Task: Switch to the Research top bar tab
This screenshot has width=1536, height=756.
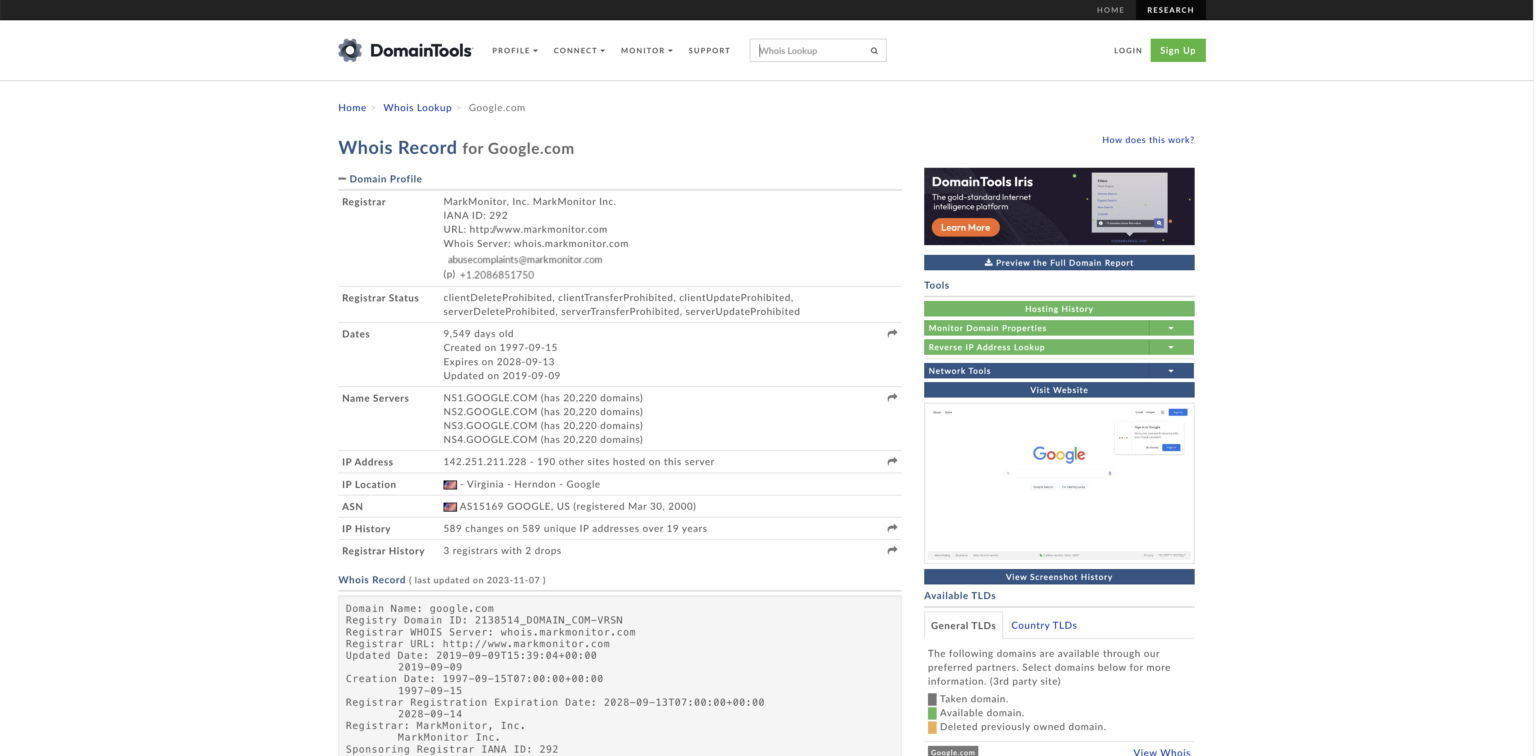Action: tap(1170, 10)
